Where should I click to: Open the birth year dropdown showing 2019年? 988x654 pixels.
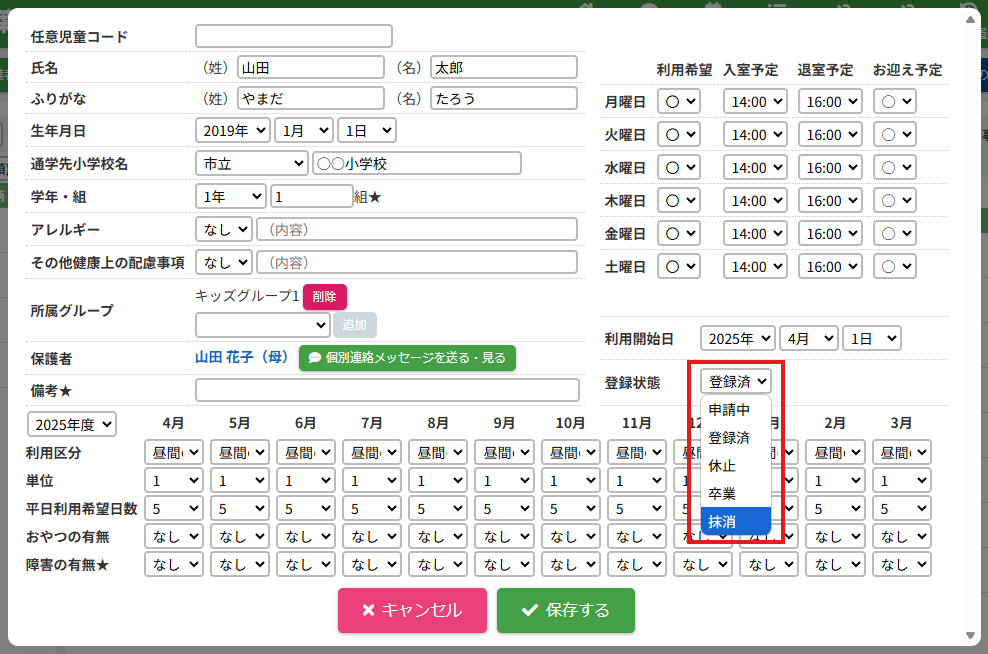point(233,130)
